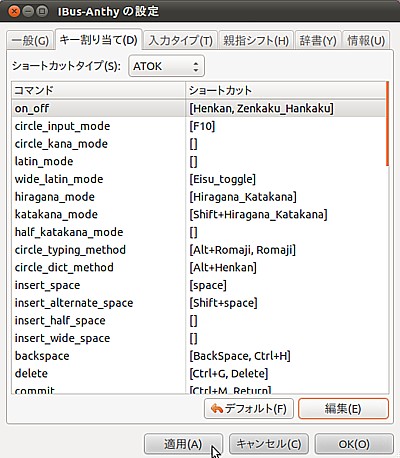Open the 親指シフト(H) tab
The image size is (400, 458).
click(x=256, y=41)
